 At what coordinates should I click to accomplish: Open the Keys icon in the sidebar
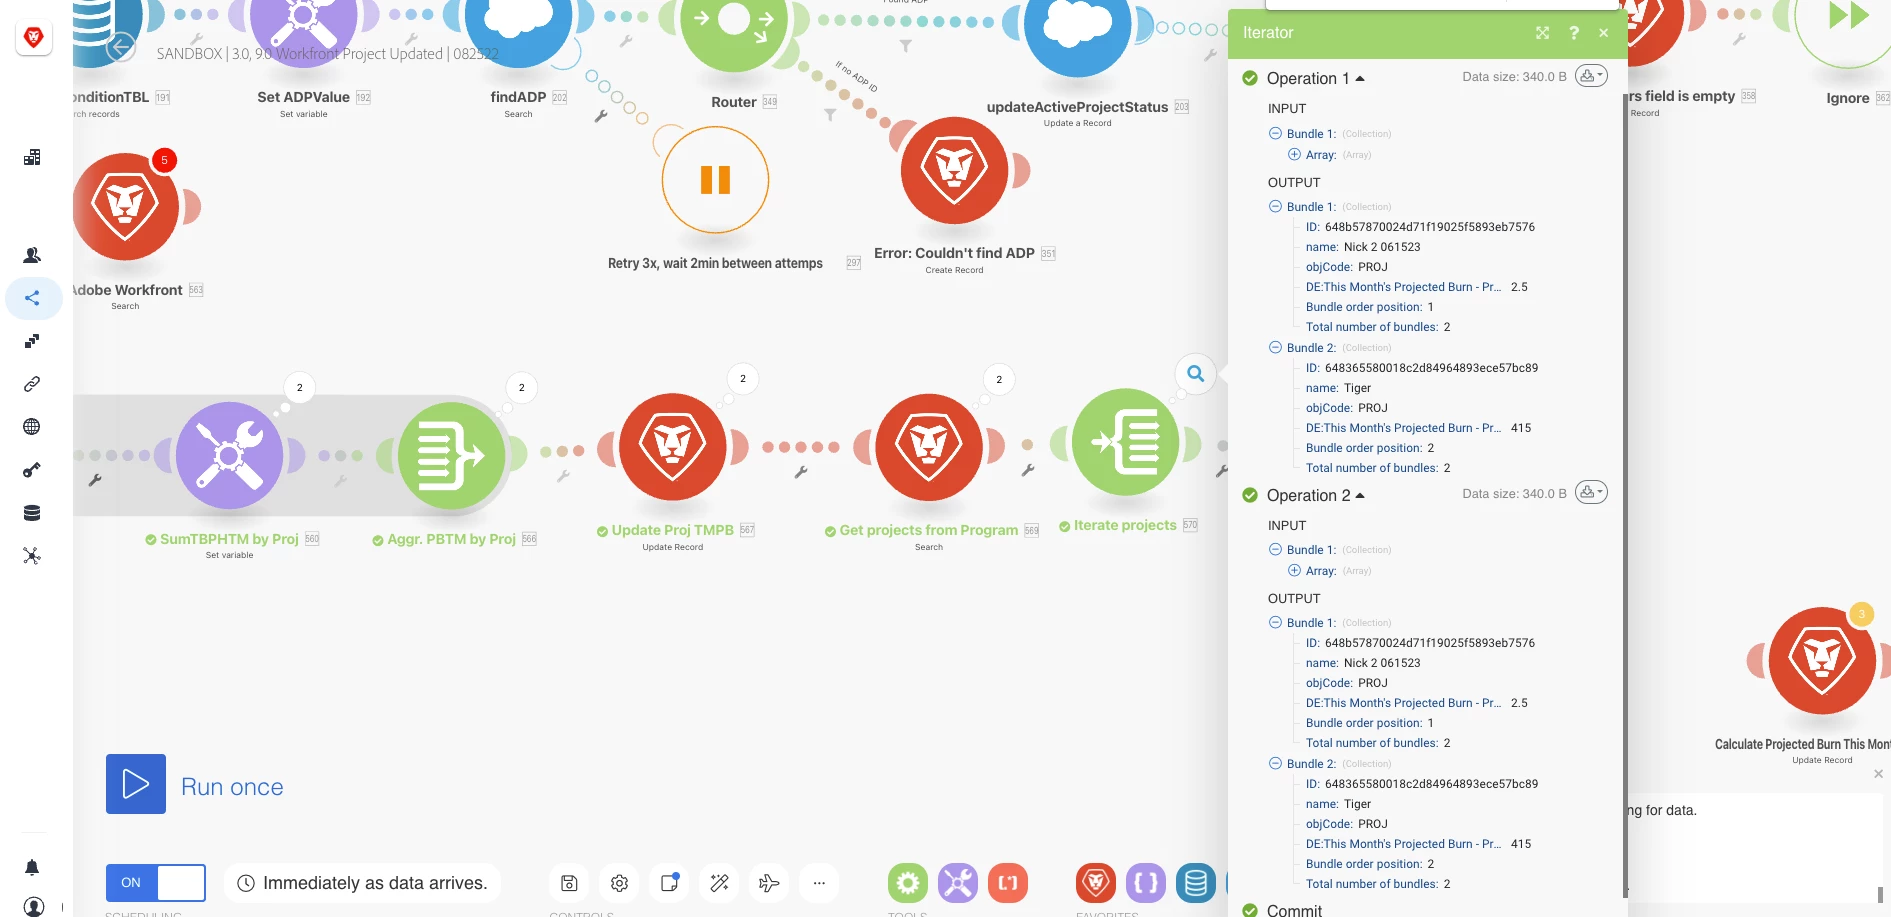tap(32, 470)
